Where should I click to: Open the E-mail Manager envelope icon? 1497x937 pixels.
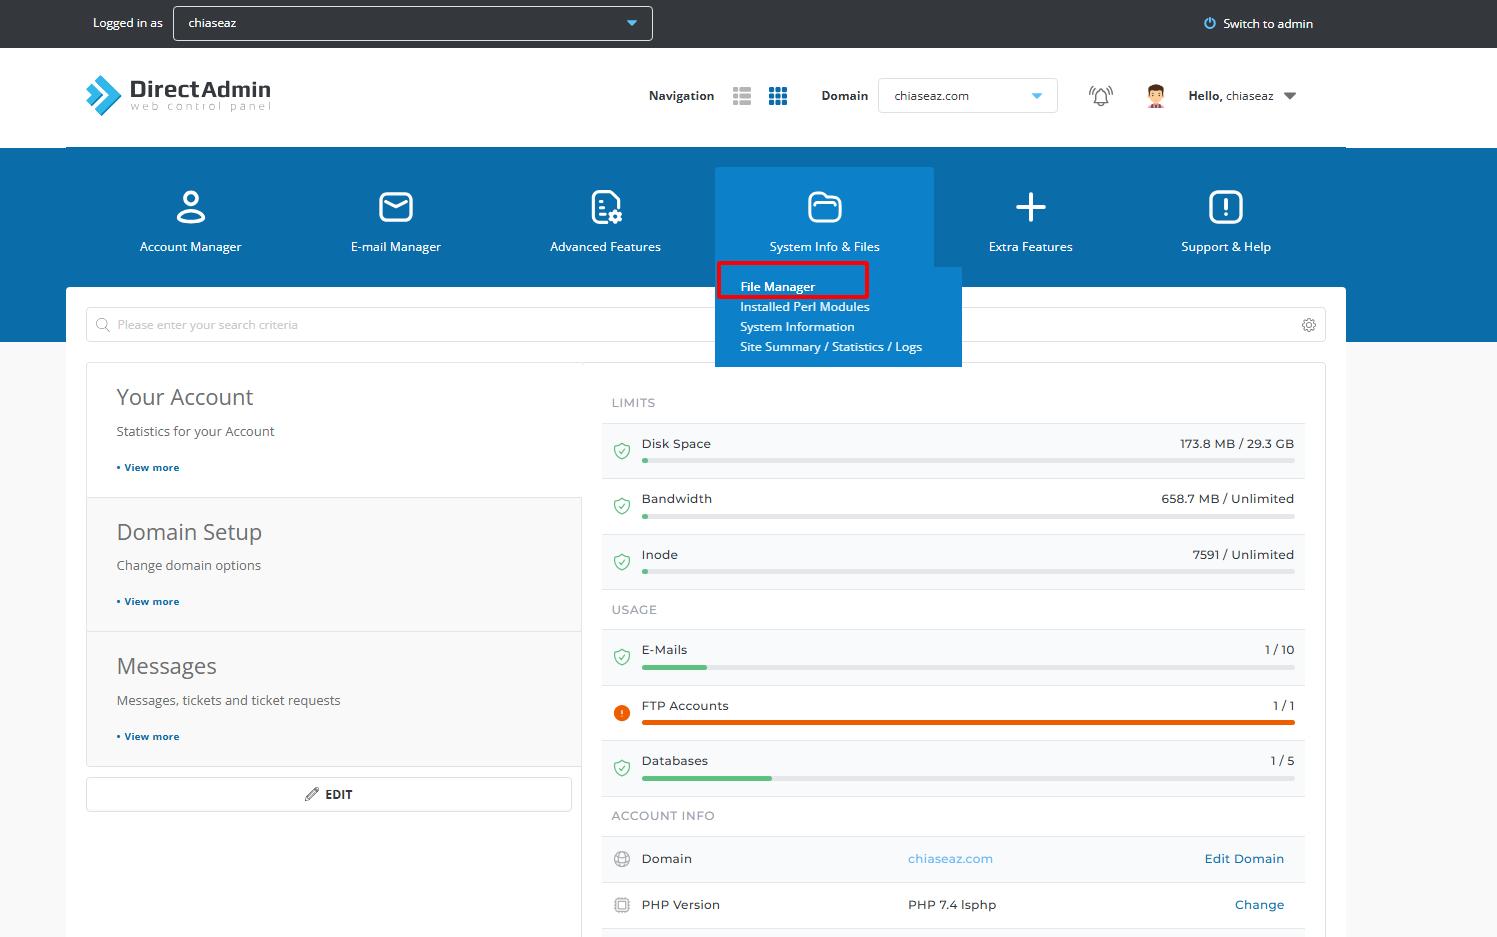coord(395,207)
